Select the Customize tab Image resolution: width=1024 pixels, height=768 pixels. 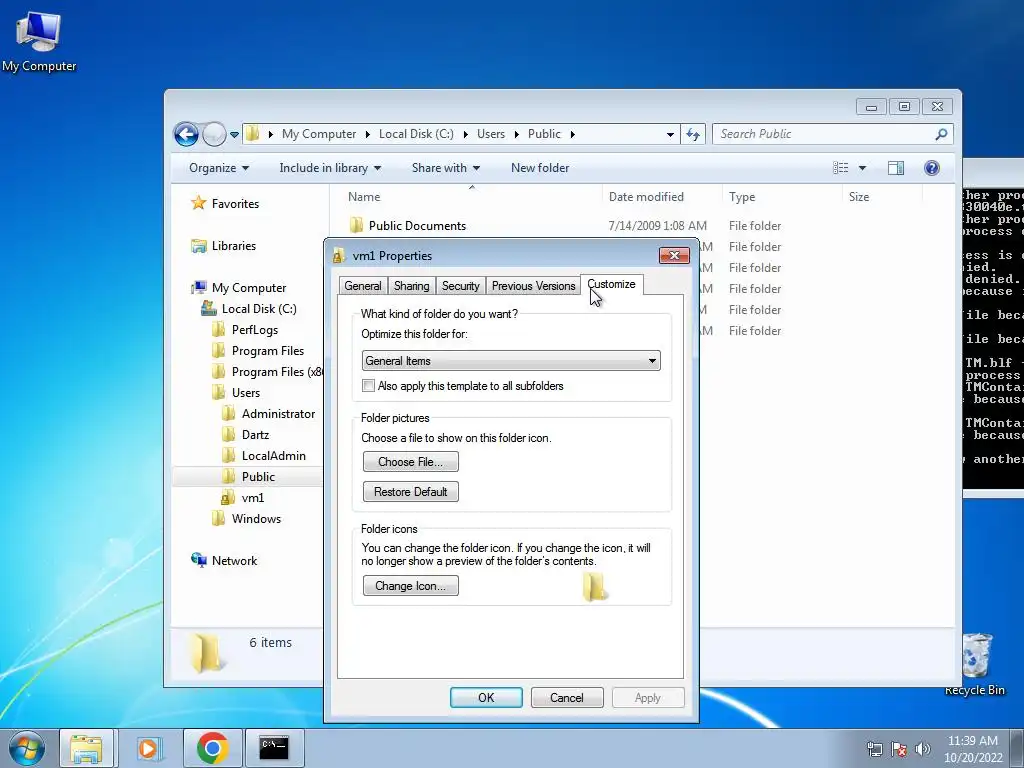pyautogui.click(x=611, y=284)
